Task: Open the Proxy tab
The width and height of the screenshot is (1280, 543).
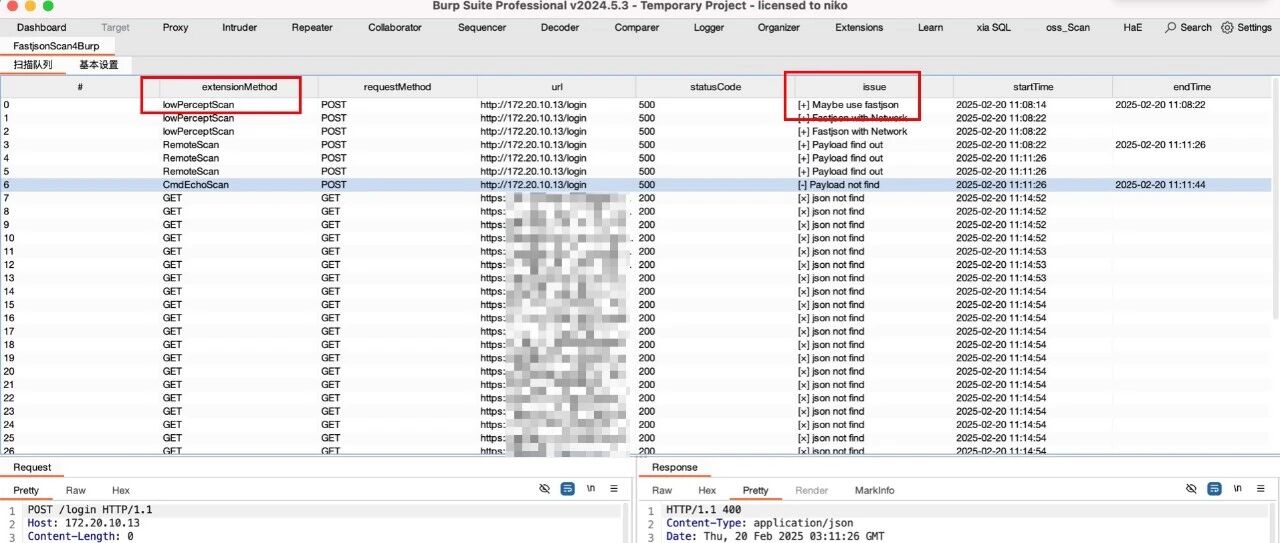Action: (175, 28)
